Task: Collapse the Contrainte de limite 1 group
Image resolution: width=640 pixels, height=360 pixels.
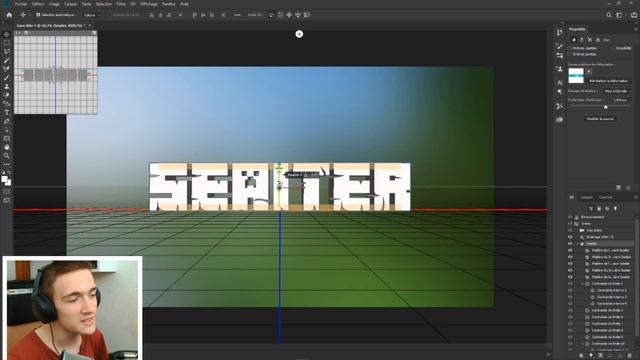Action: [582, 284]
